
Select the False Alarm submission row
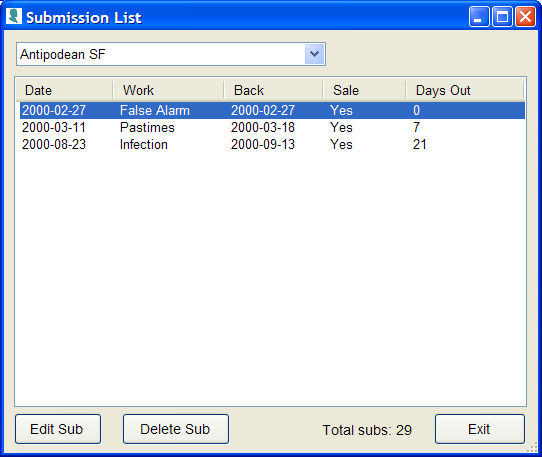coord(272,110)
